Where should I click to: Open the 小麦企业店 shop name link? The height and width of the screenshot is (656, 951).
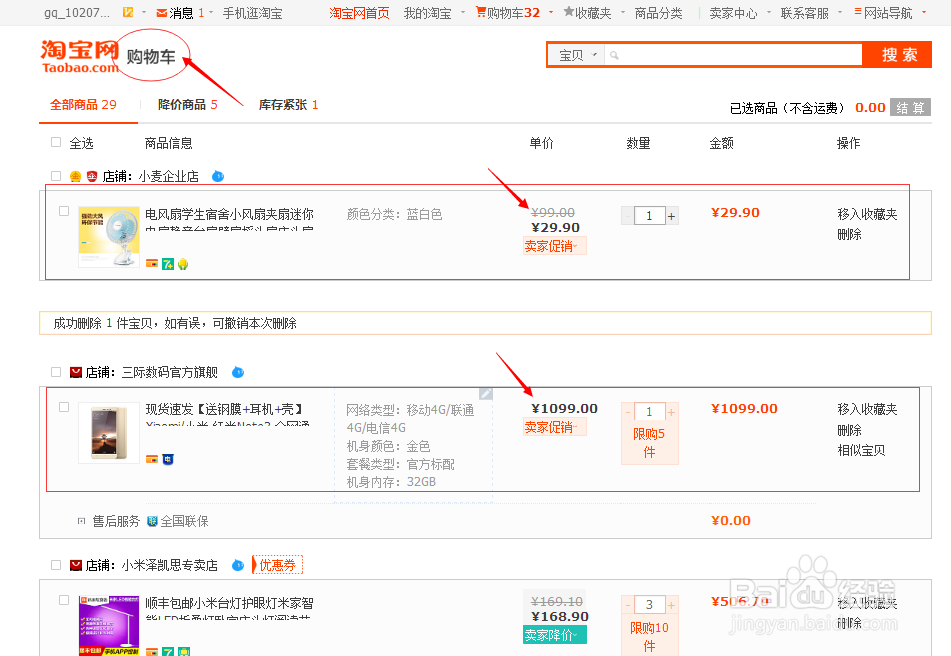point(169,176)
